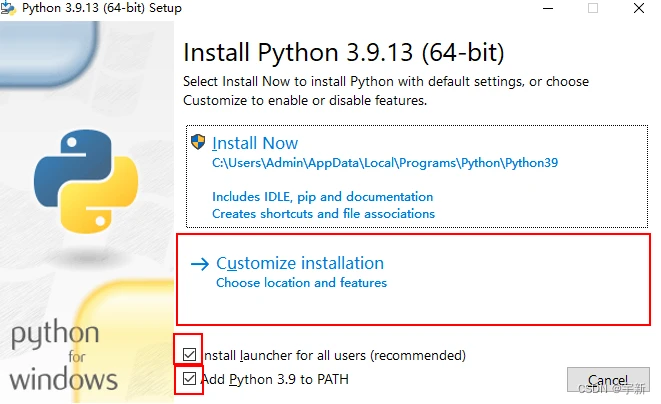
Task: Click the maximize button in title bar
Action: 592,8
